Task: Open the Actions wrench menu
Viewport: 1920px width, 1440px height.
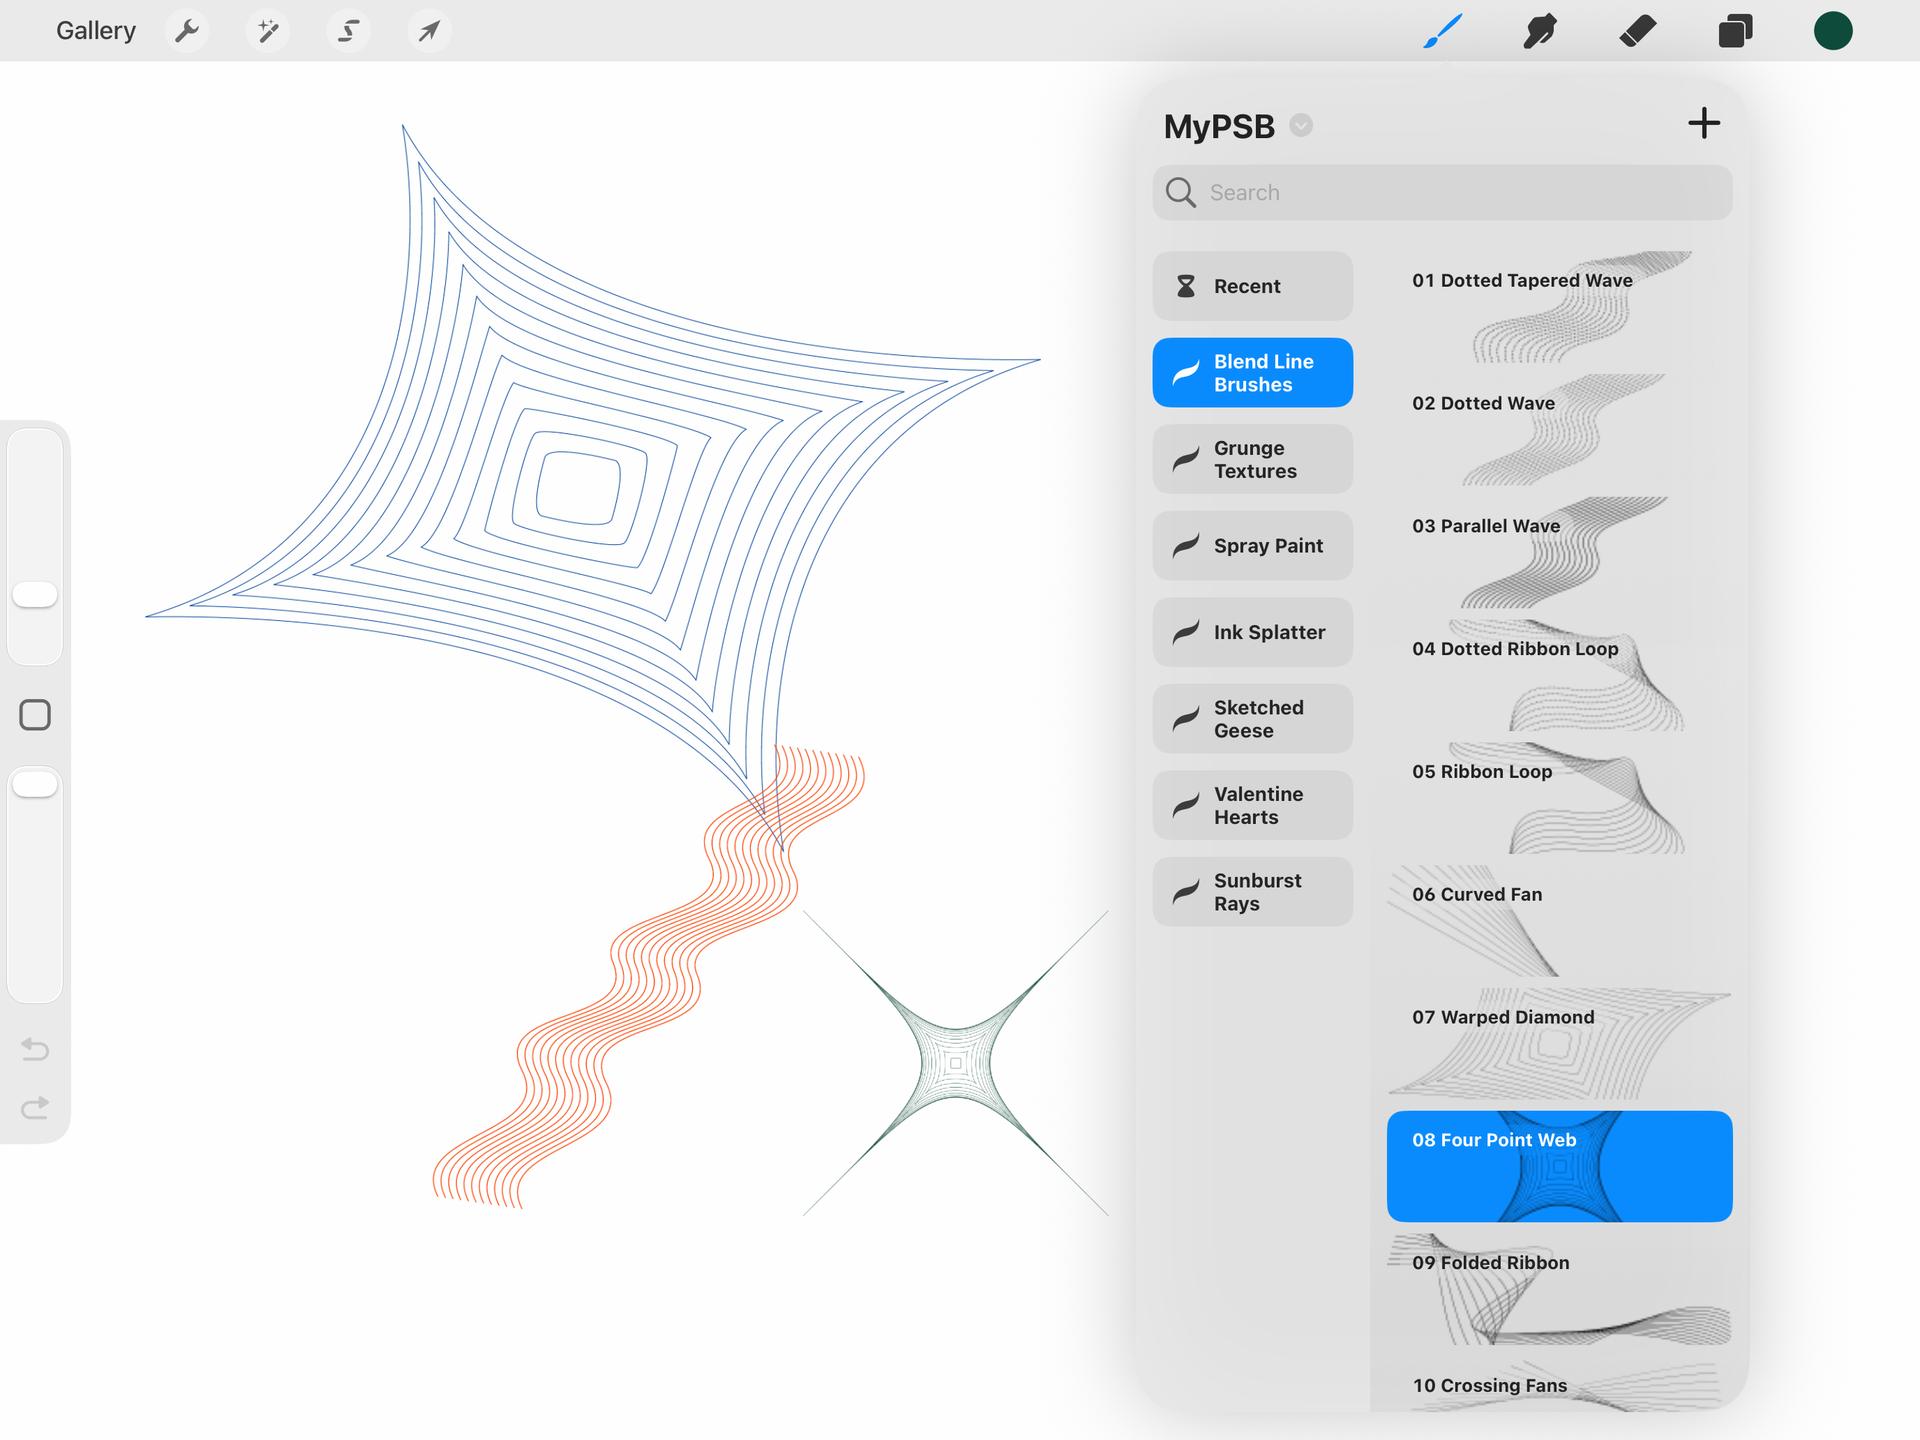Action: (187, 31)
